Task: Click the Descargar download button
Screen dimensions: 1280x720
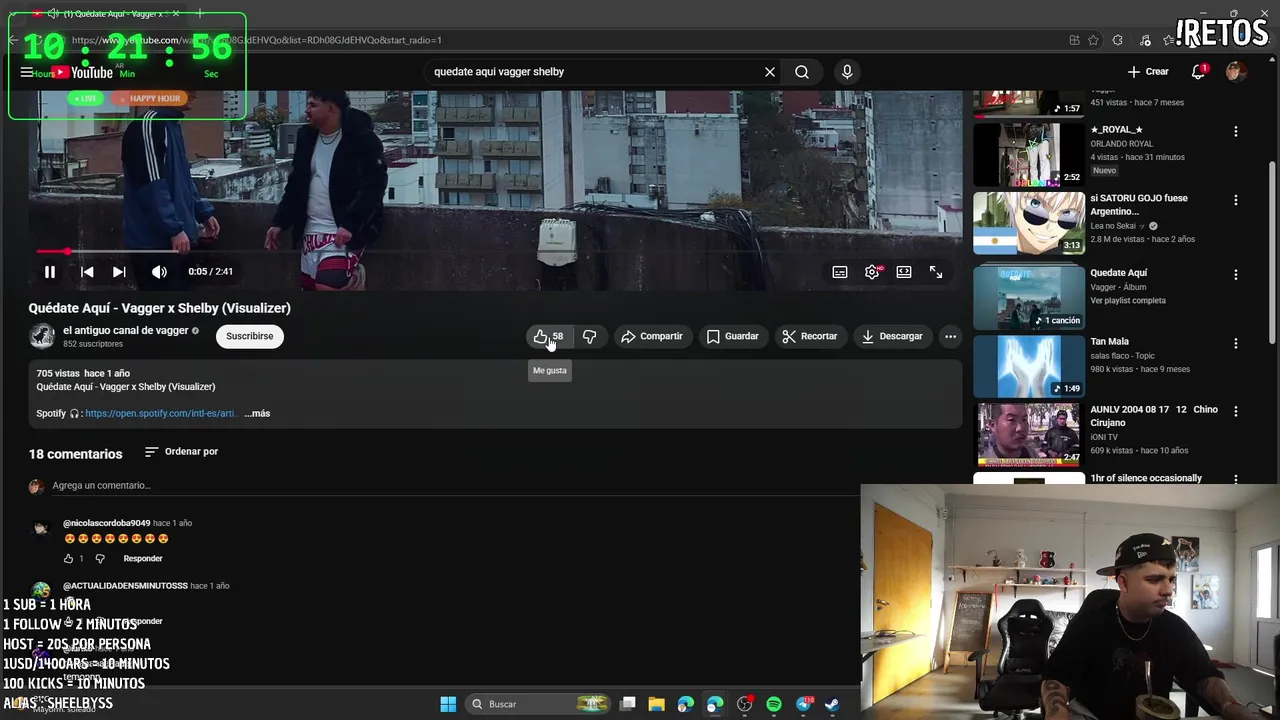Action: pos(892,337)
